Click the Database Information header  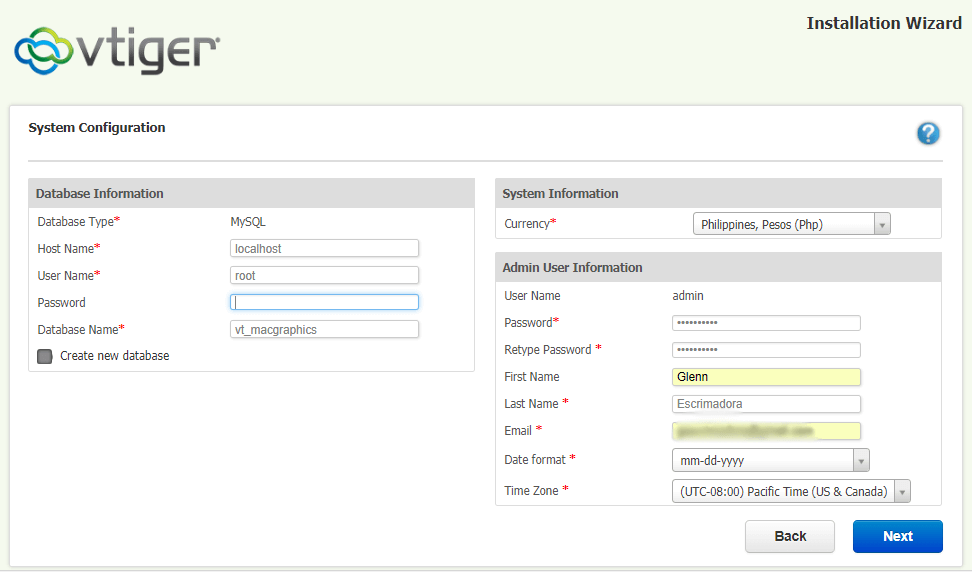[x=252, y=193]
